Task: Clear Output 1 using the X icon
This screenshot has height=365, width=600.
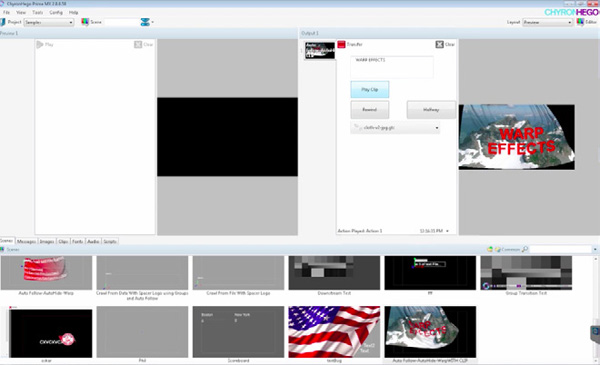Action: (440, 44)
